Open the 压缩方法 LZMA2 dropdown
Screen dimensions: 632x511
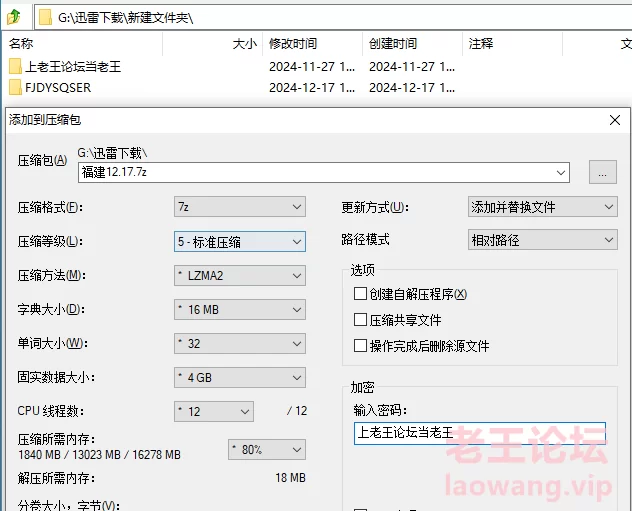[x=240, y=276]
